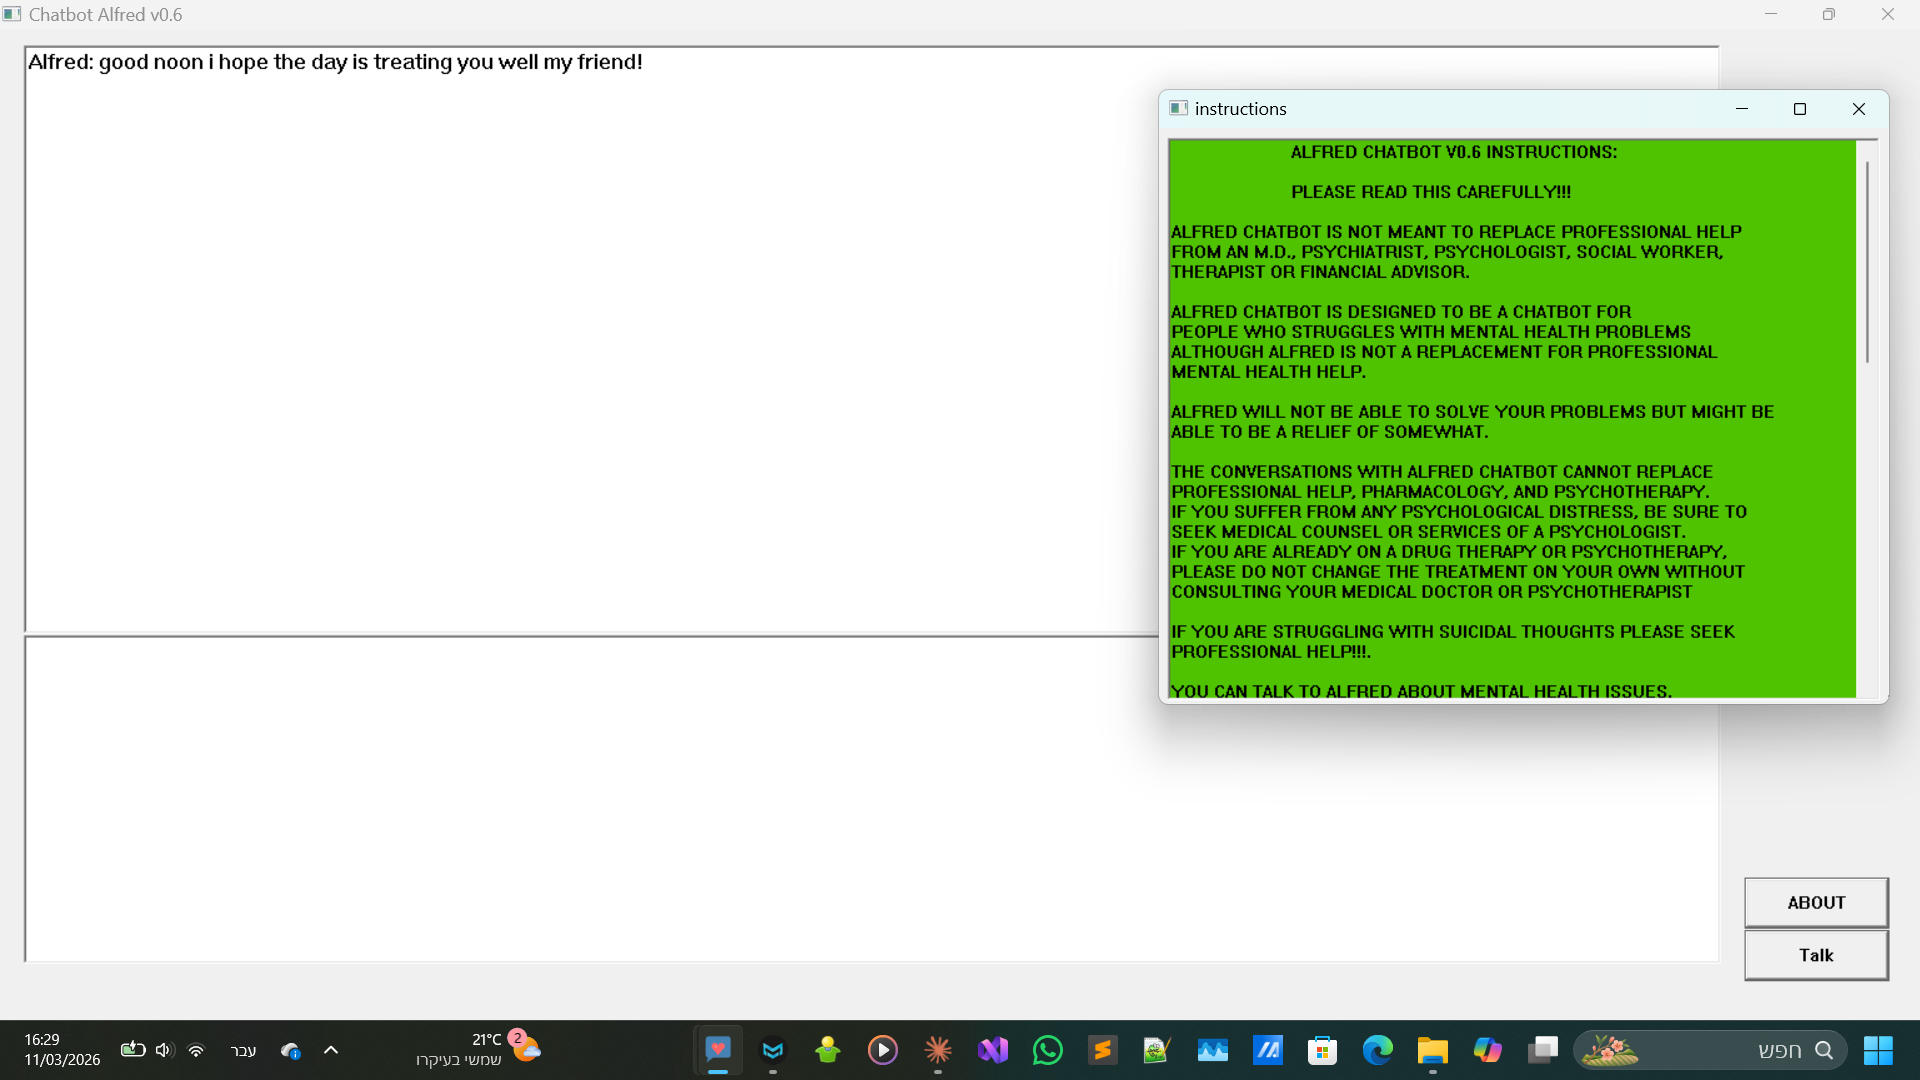This screenshot has height=1080, width=1920.
Task: Switch the keyboard language indicator עבר
Action: 243,1050
